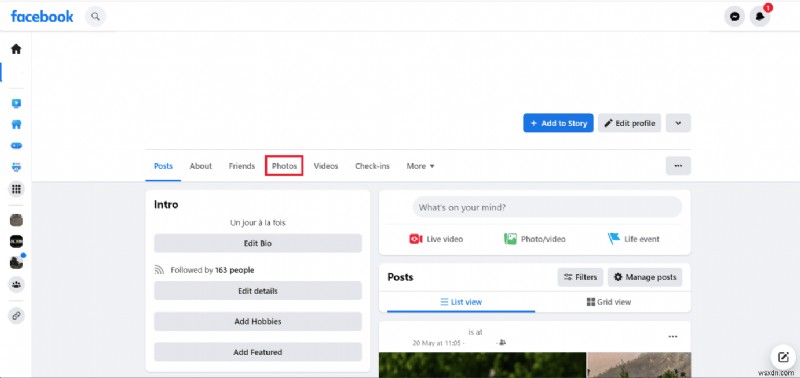Open Watch video icon in sidebar
Viewport: 800px width, 378px height.
pos(16,104)
